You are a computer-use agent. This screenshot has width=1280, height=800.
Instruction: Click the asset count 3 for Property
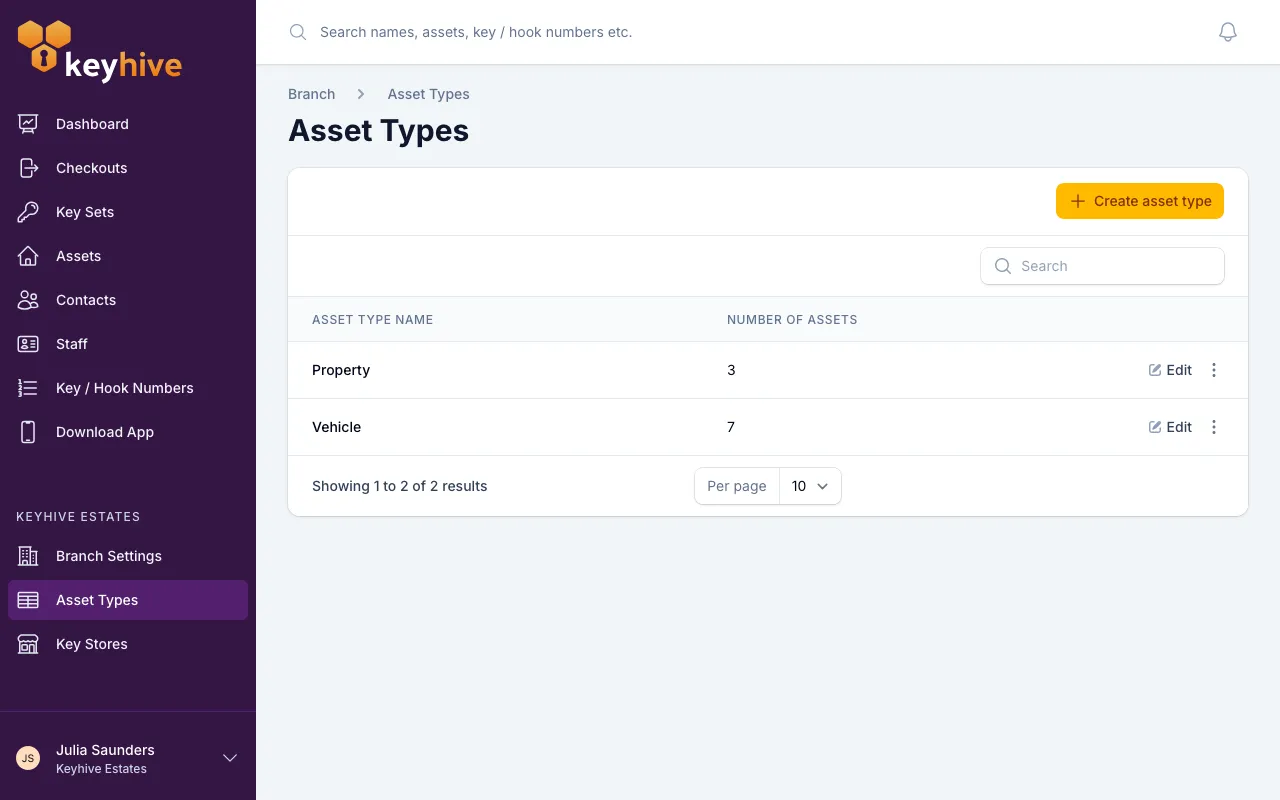pos(731,370)
